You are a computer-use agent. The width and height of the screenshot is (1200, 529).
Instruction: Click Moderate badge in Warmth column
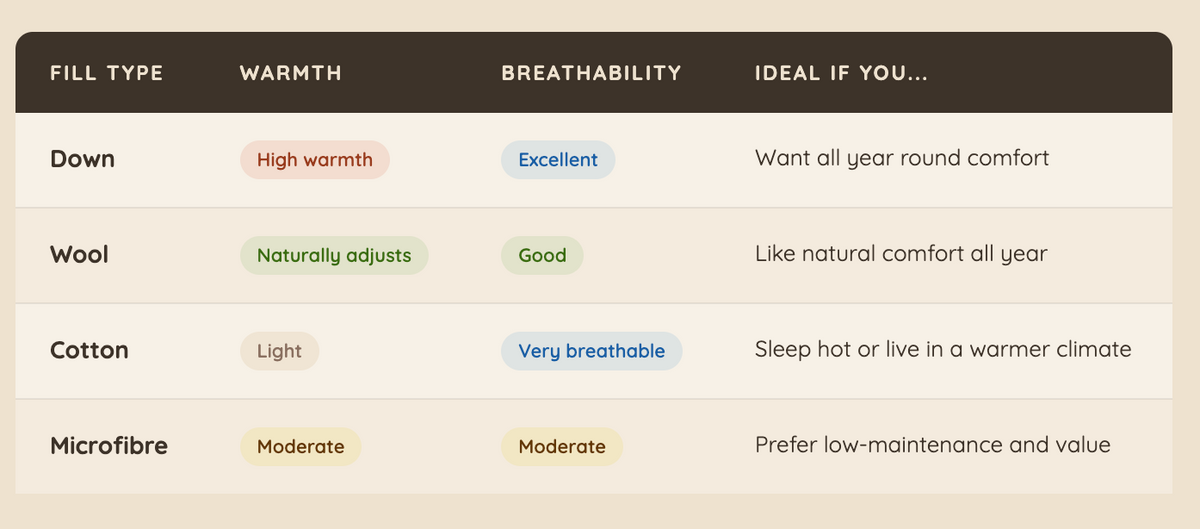coord(300,446)
